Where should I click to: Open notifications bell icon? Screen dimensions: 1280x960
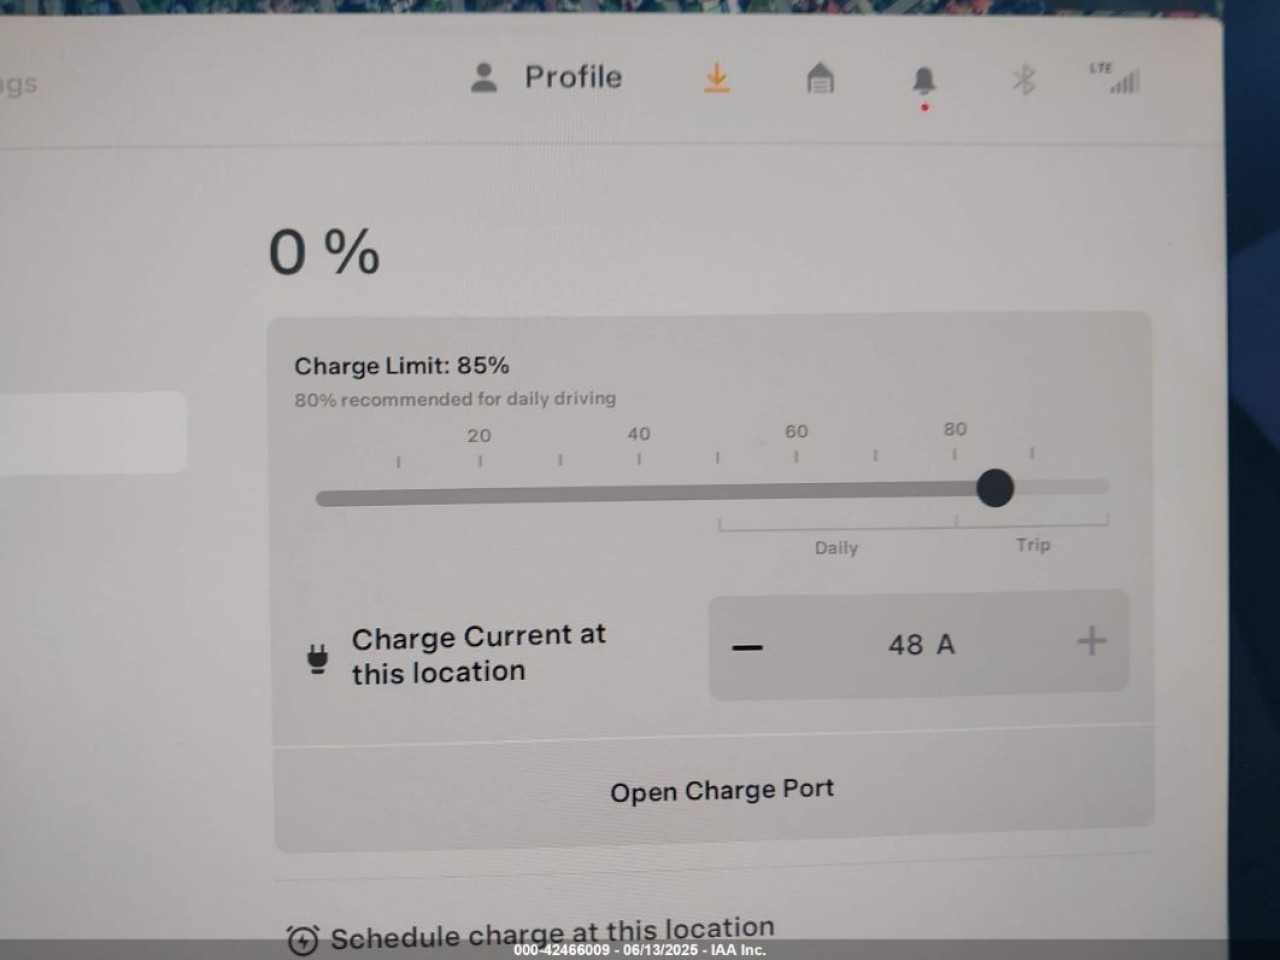(924, 81)
